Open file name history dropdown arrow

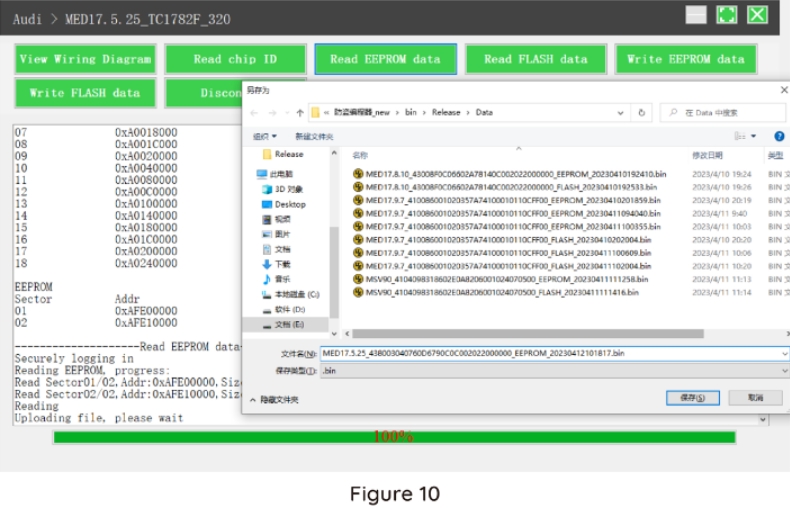pos(784,354)
